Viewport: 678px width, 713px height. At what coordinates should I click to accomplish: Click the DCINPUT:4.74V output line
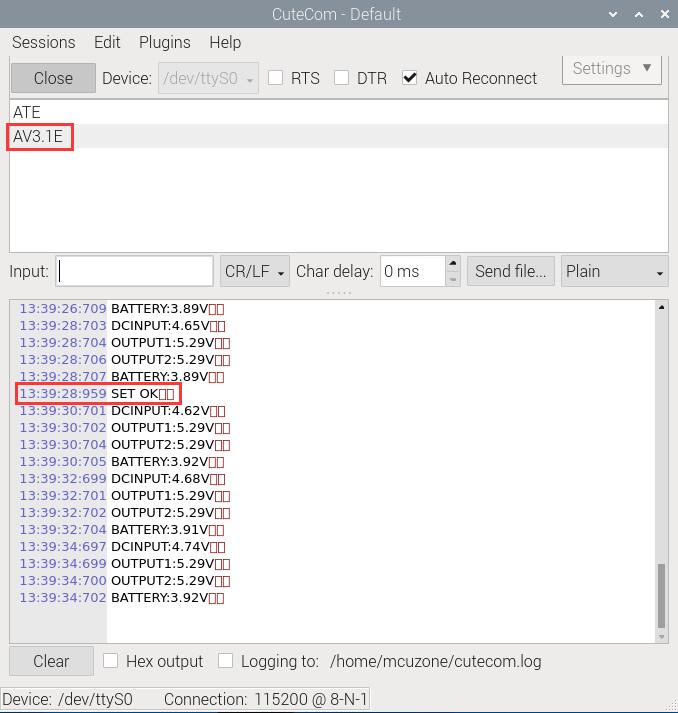pyautogui.click(x=168, y=547)
